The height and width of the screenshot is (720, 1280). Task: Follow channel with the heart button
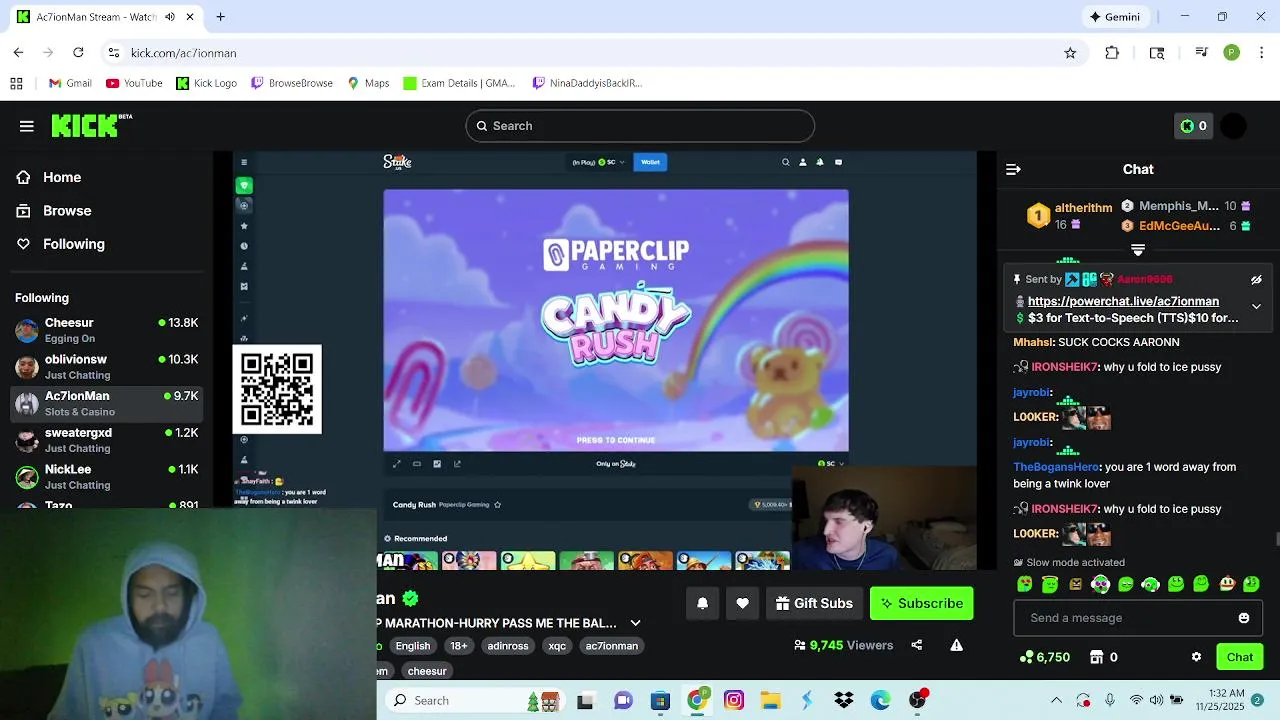[x=742, y=603]
